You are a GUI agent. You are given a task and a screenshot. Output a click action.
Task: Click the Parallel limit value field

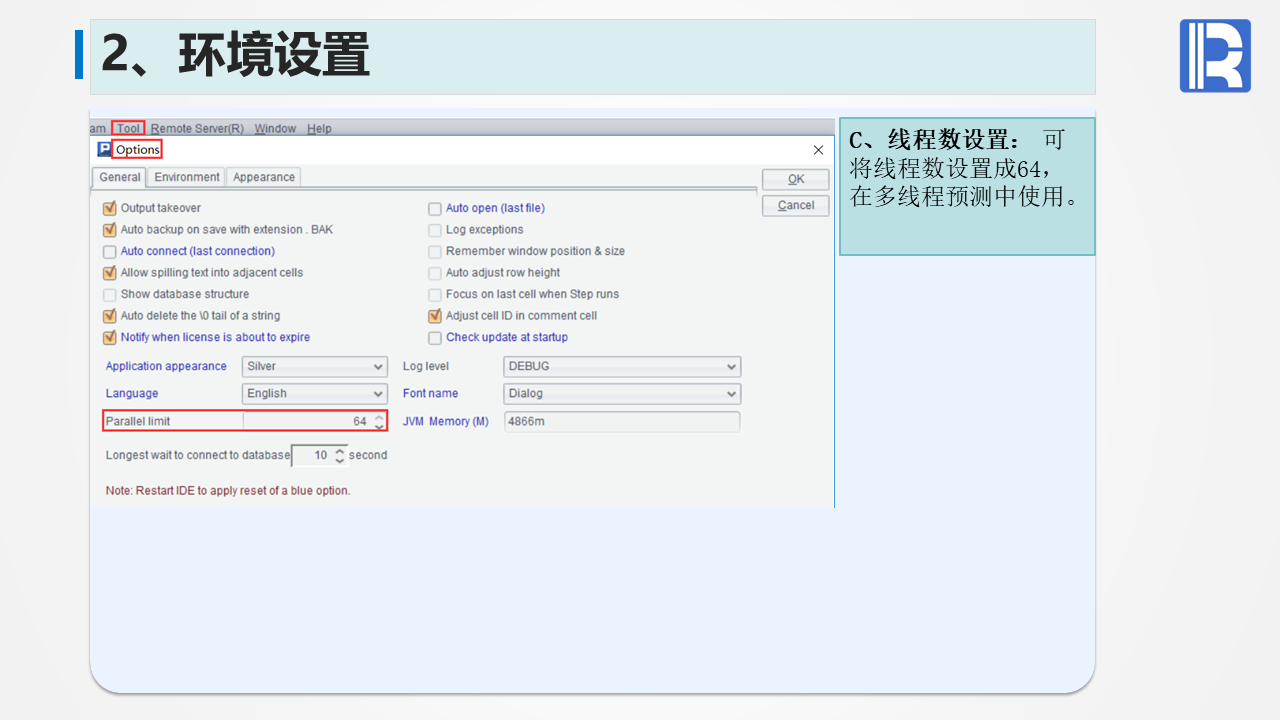click(x=307, y=421)
